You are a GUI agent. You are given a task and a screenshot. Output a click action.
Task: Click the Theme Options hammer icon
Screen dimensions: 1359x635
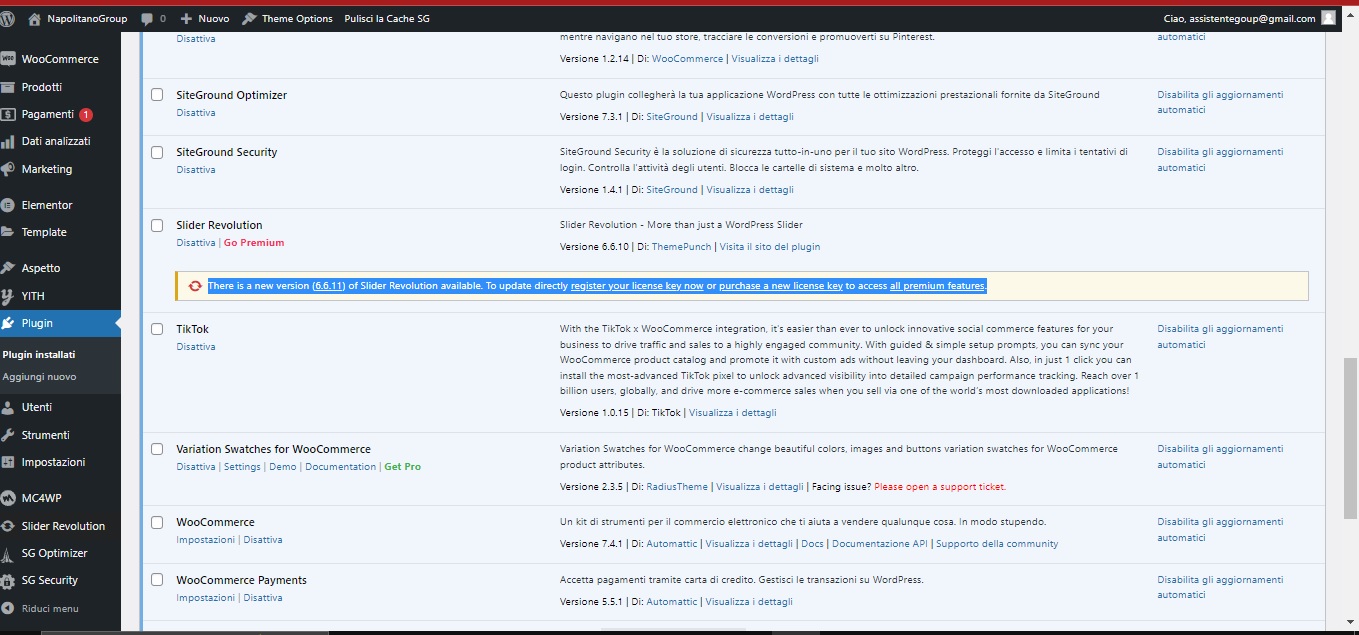point(249,18)
